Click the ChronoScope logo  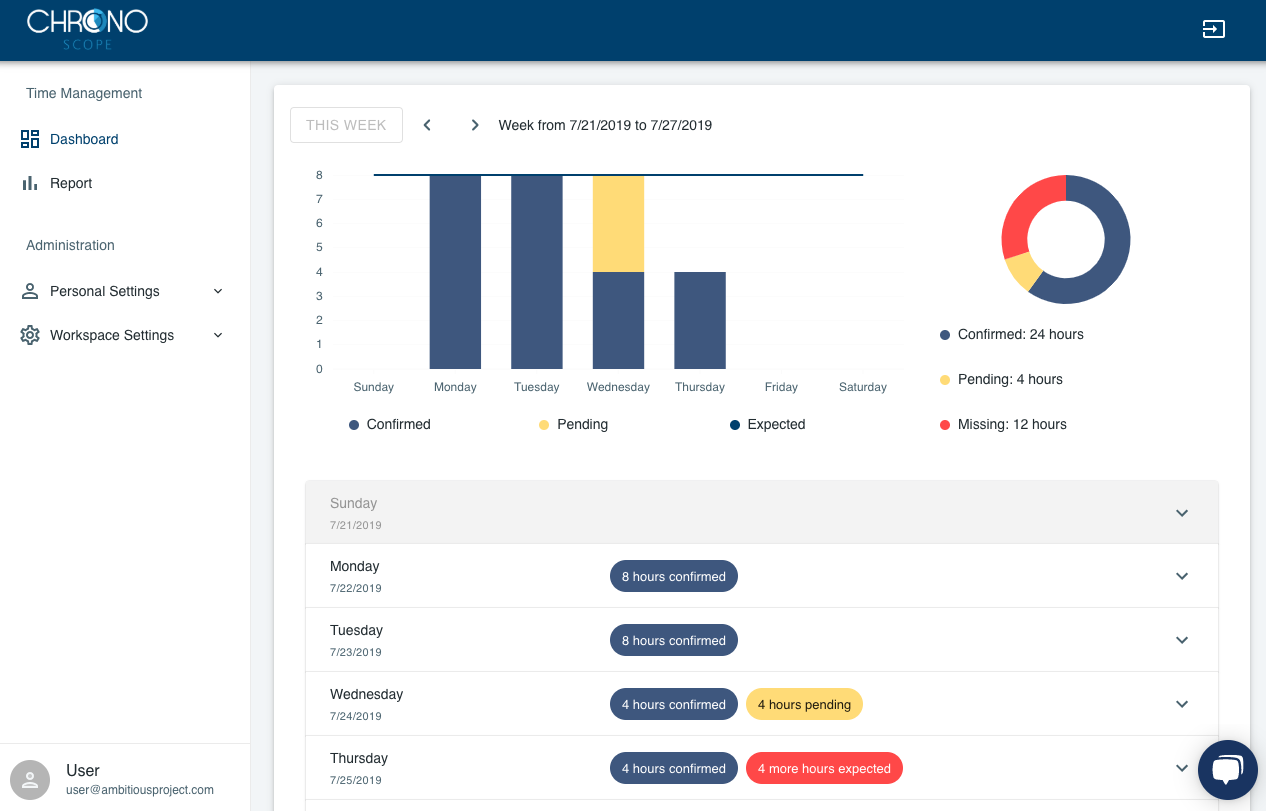coord(87,29)
